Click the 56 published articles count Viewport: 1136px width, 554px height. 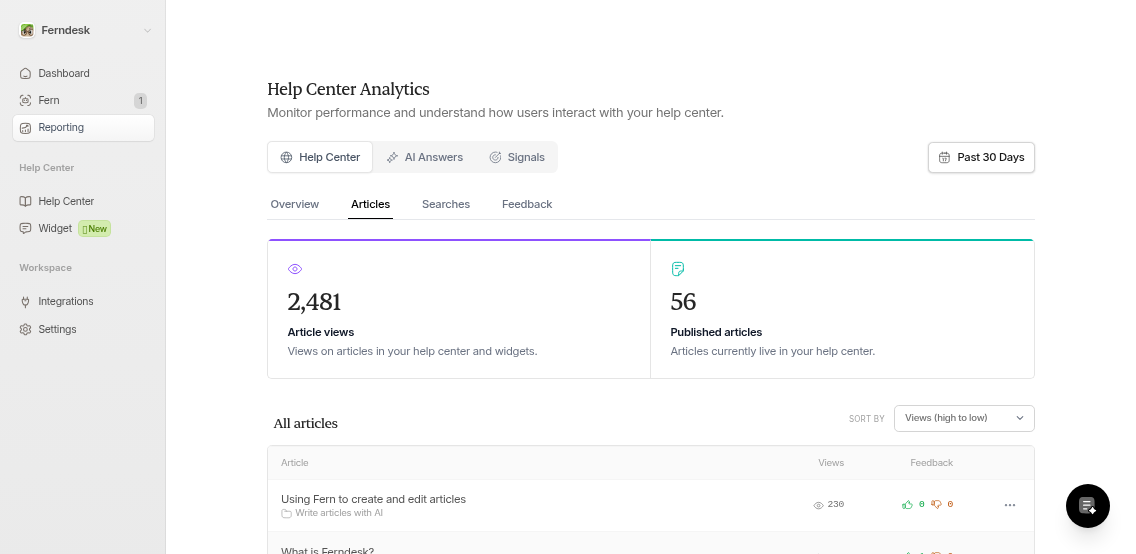tap(683, 302)
